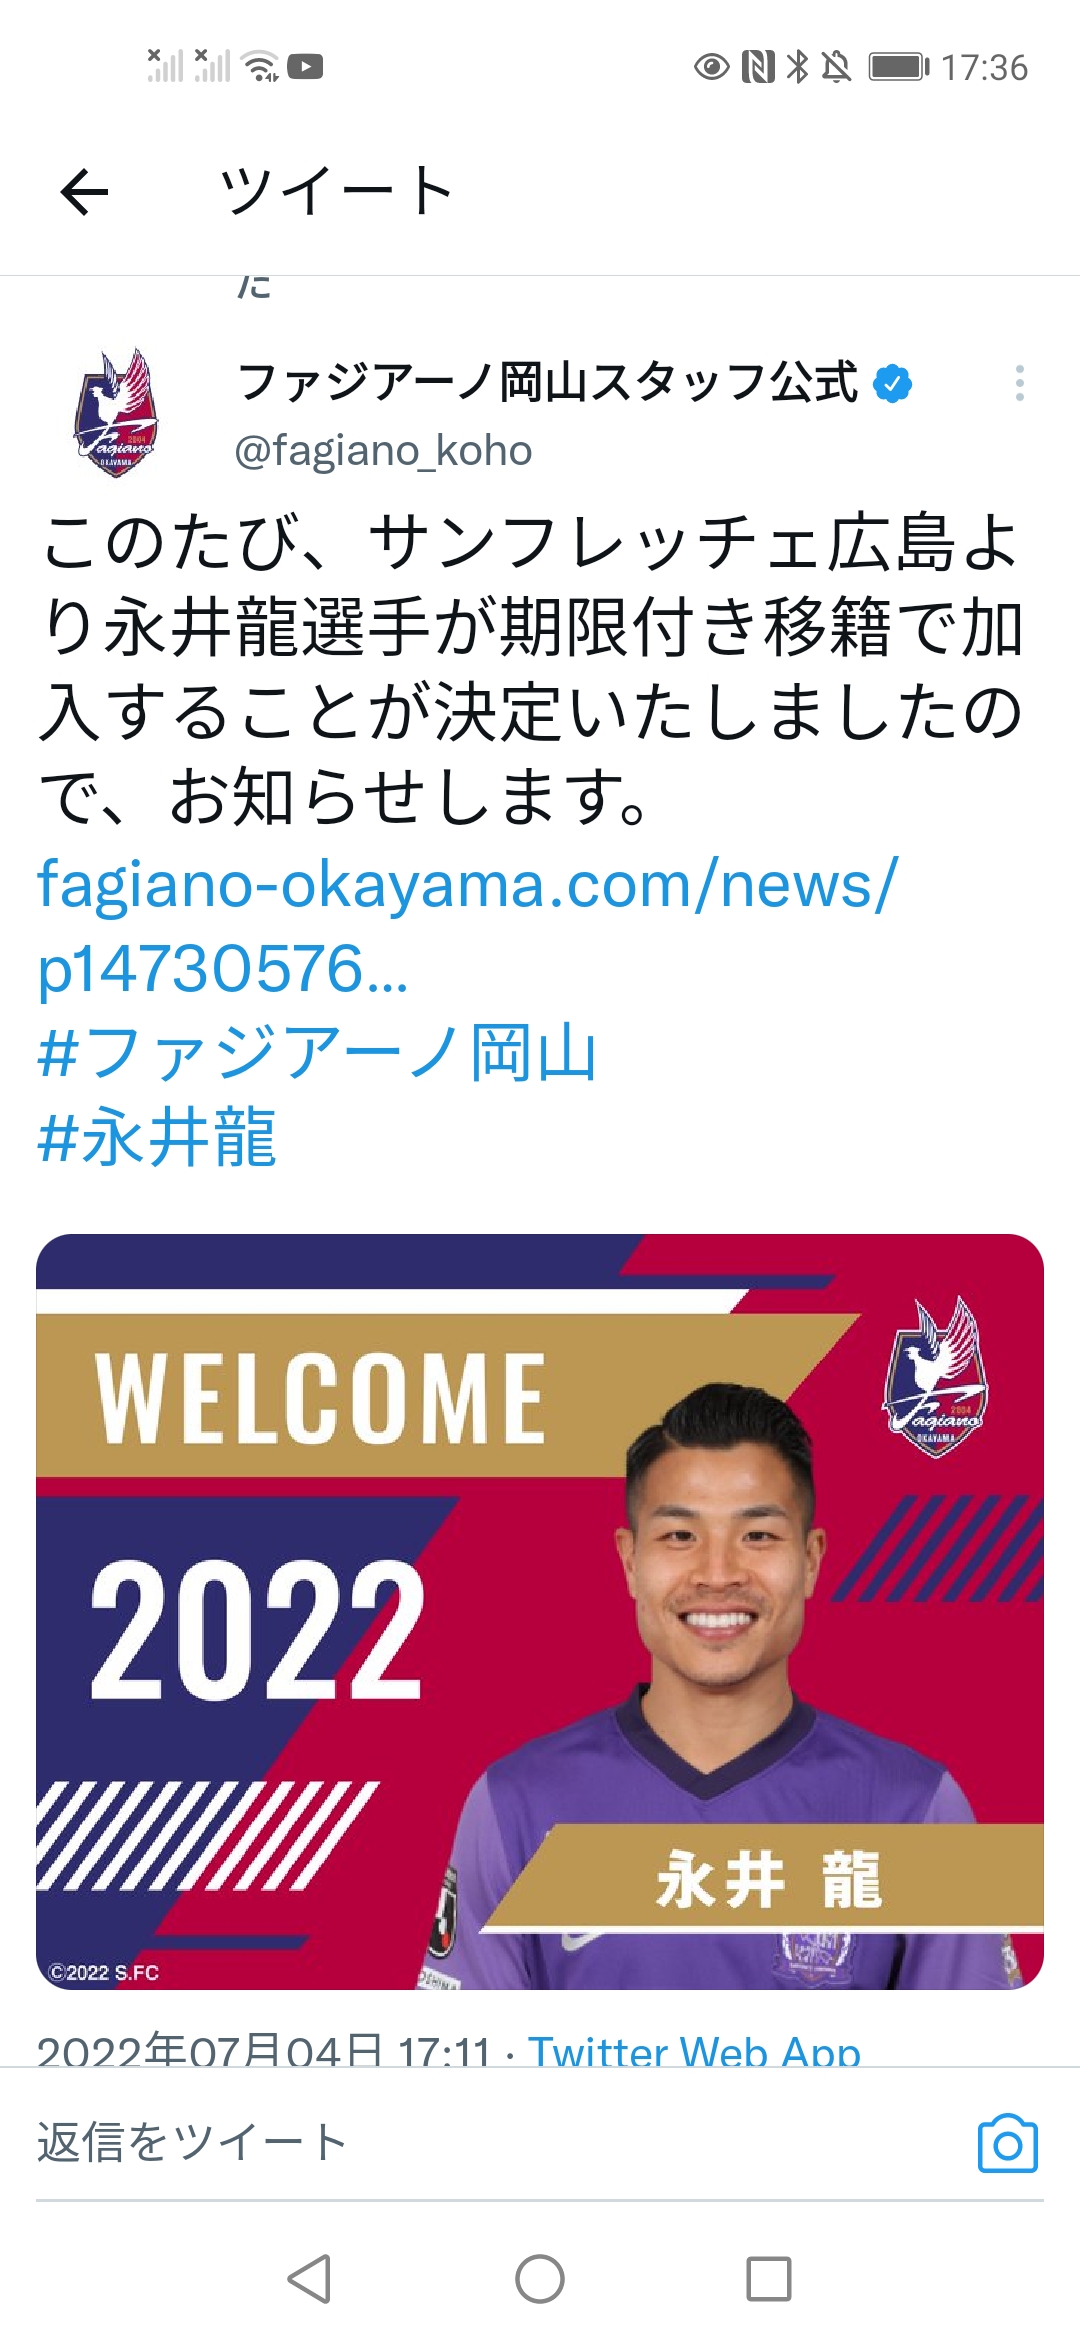Tap the ツイート header title
This screenshot has width=1080, height=2340.
coord(336,191)
